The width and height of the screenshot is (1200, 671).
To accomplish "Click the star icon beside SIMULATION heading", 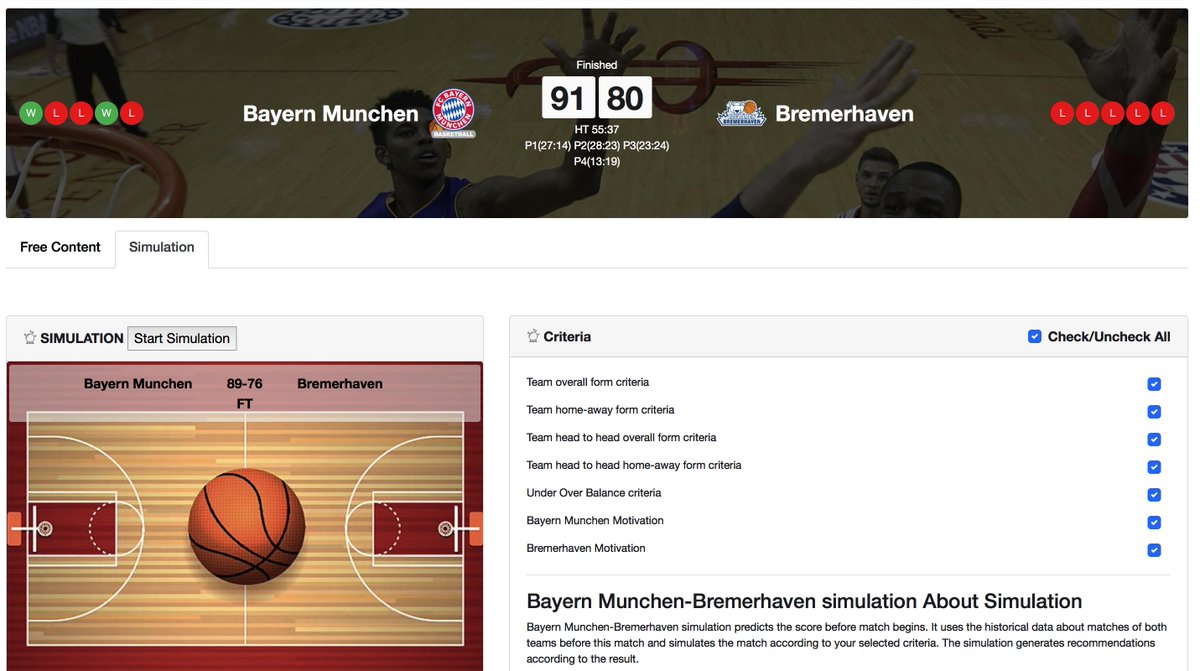I will coord(29,338).
